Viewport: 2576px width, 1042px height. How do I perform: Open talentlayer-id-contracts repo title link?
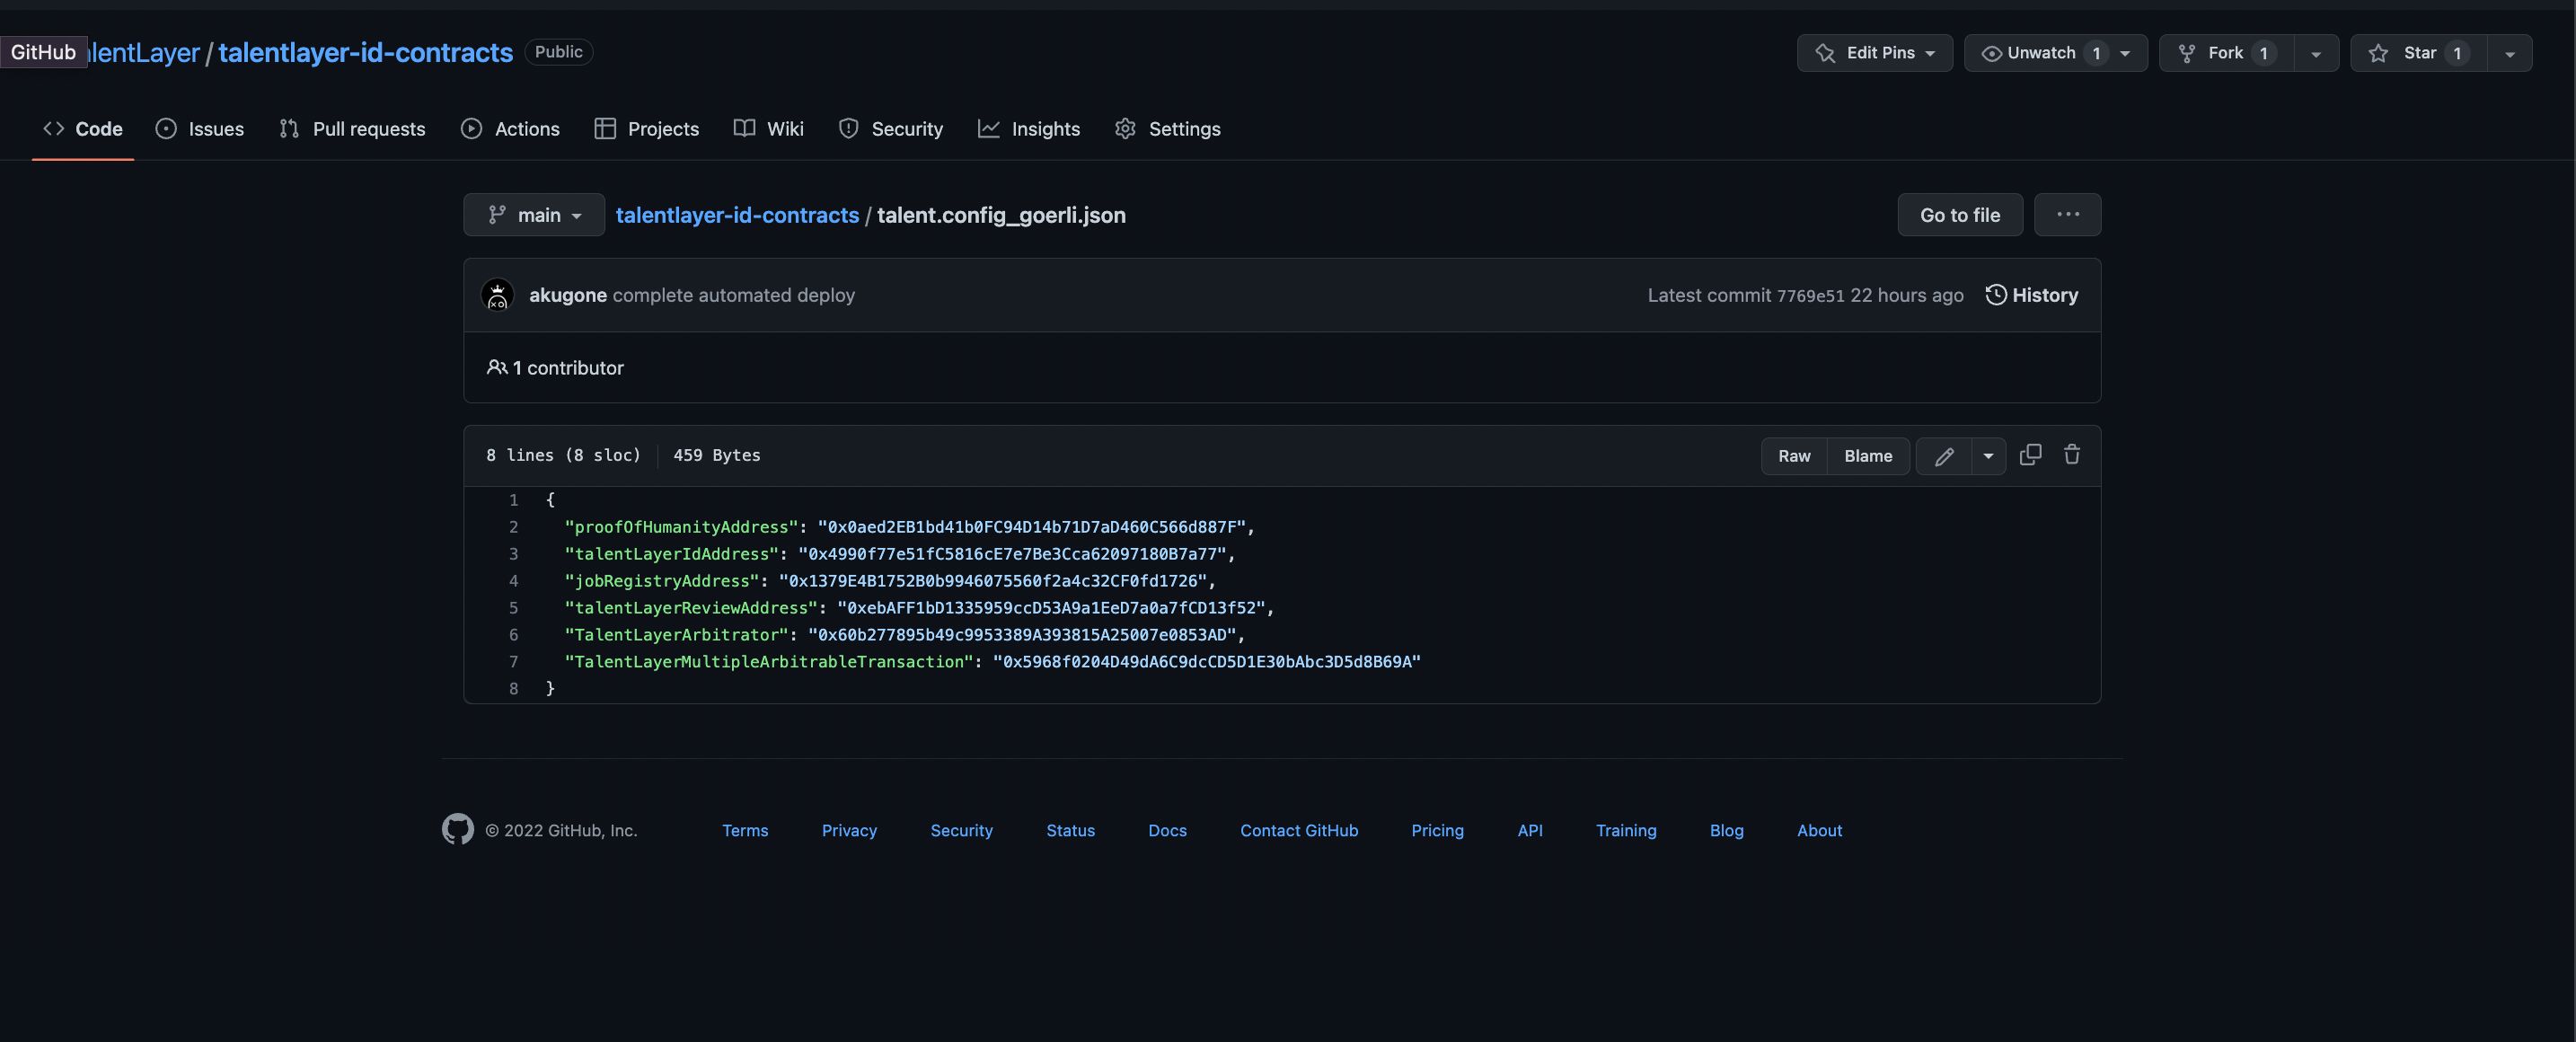[x=366, y=52]
